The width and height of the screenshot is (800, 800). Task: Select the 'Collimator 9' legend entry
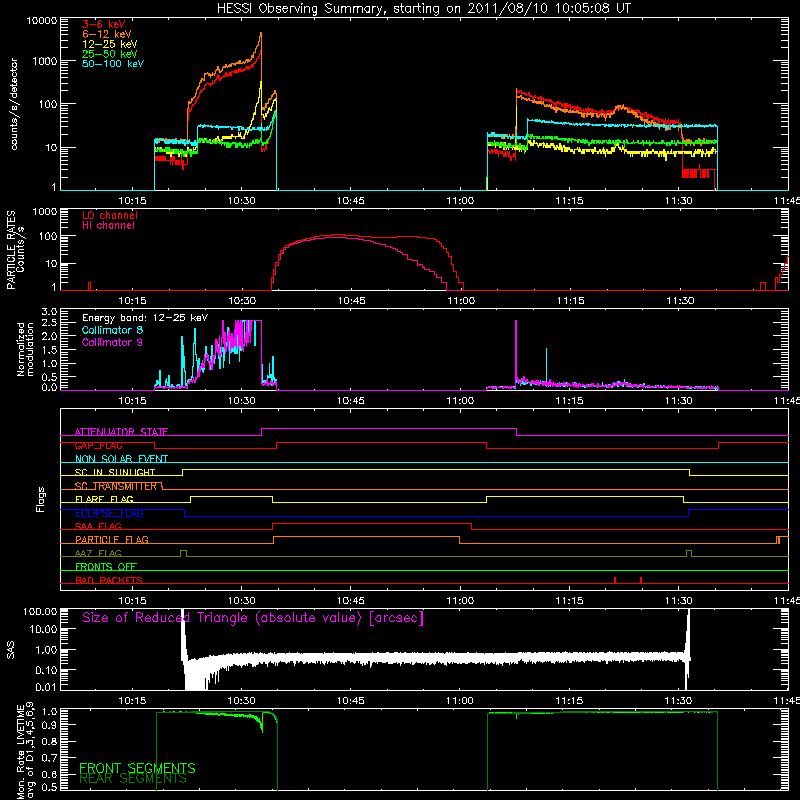(112, 342)
